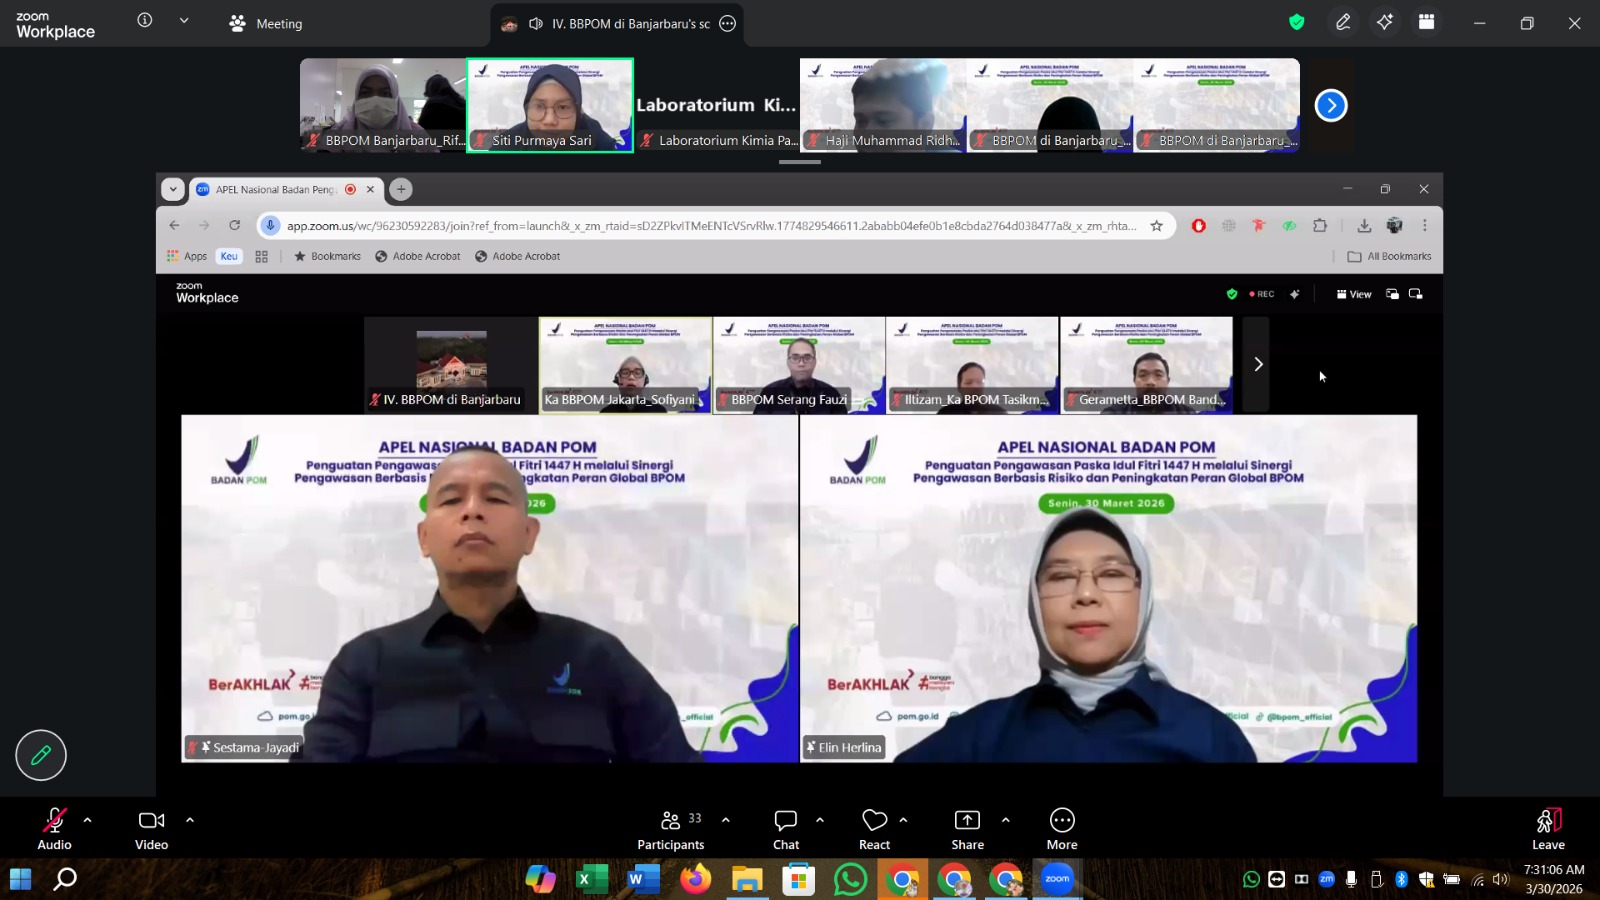This screenshot has height=900, width=1600.
Task: Click the AI Companion sparkle icon
Action: (x=1385, y=22)
